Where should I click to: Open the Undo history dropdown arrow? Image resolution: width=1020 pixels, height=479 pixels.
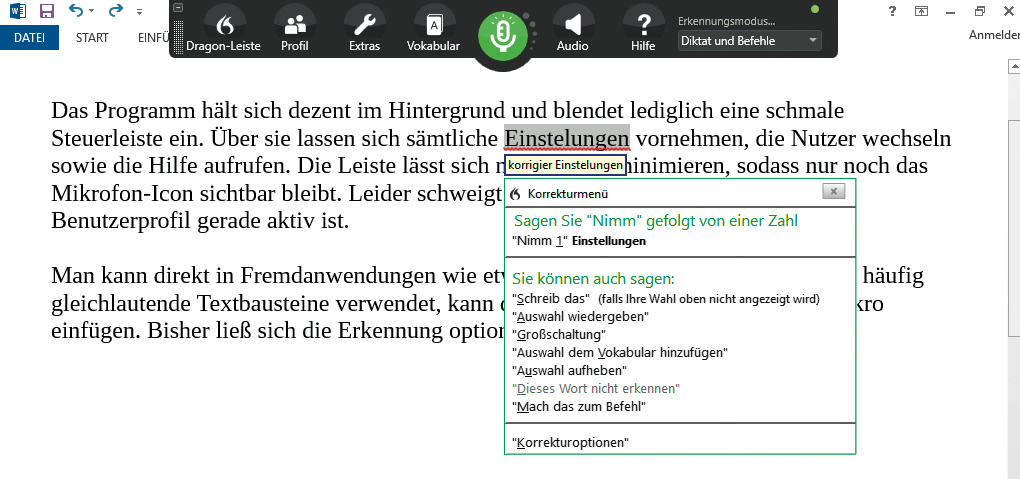pos(92,11)
